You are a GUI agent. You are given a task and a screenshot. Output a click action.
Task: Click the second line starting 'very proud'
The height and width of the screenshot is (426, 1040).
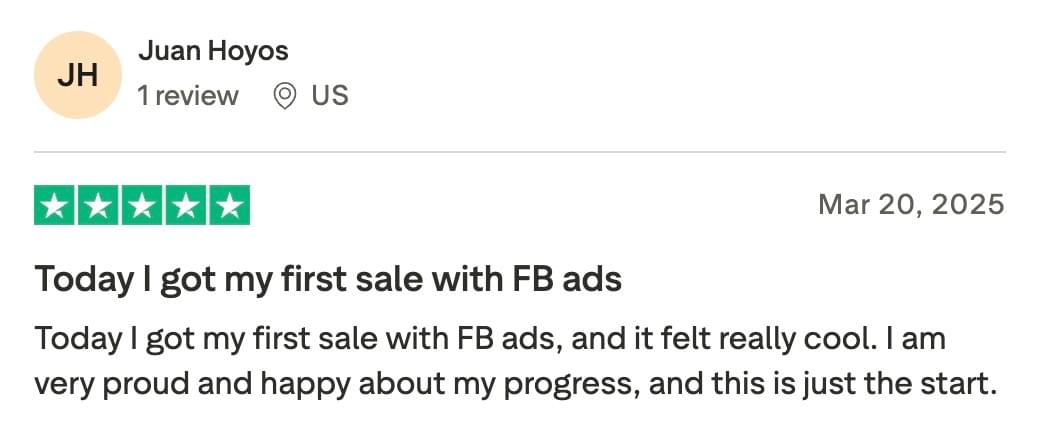pos(515,384)
